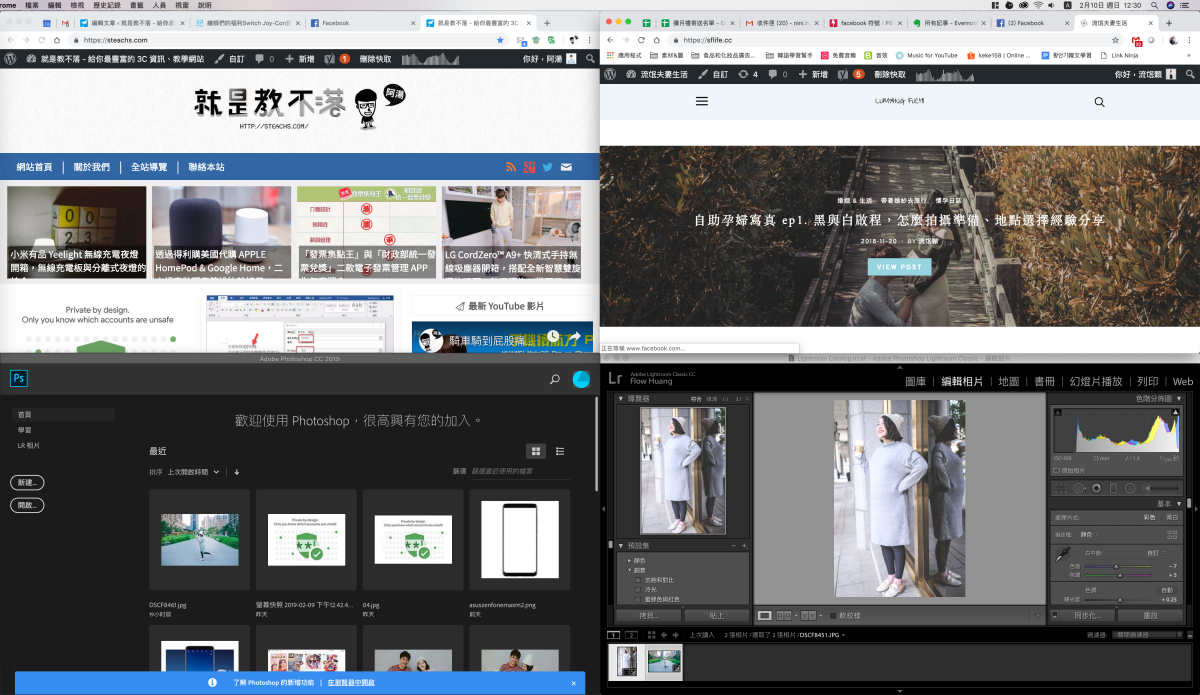Collapse the 預設集 presets panel
This screenshot has width=1200, height=695.
620,546
